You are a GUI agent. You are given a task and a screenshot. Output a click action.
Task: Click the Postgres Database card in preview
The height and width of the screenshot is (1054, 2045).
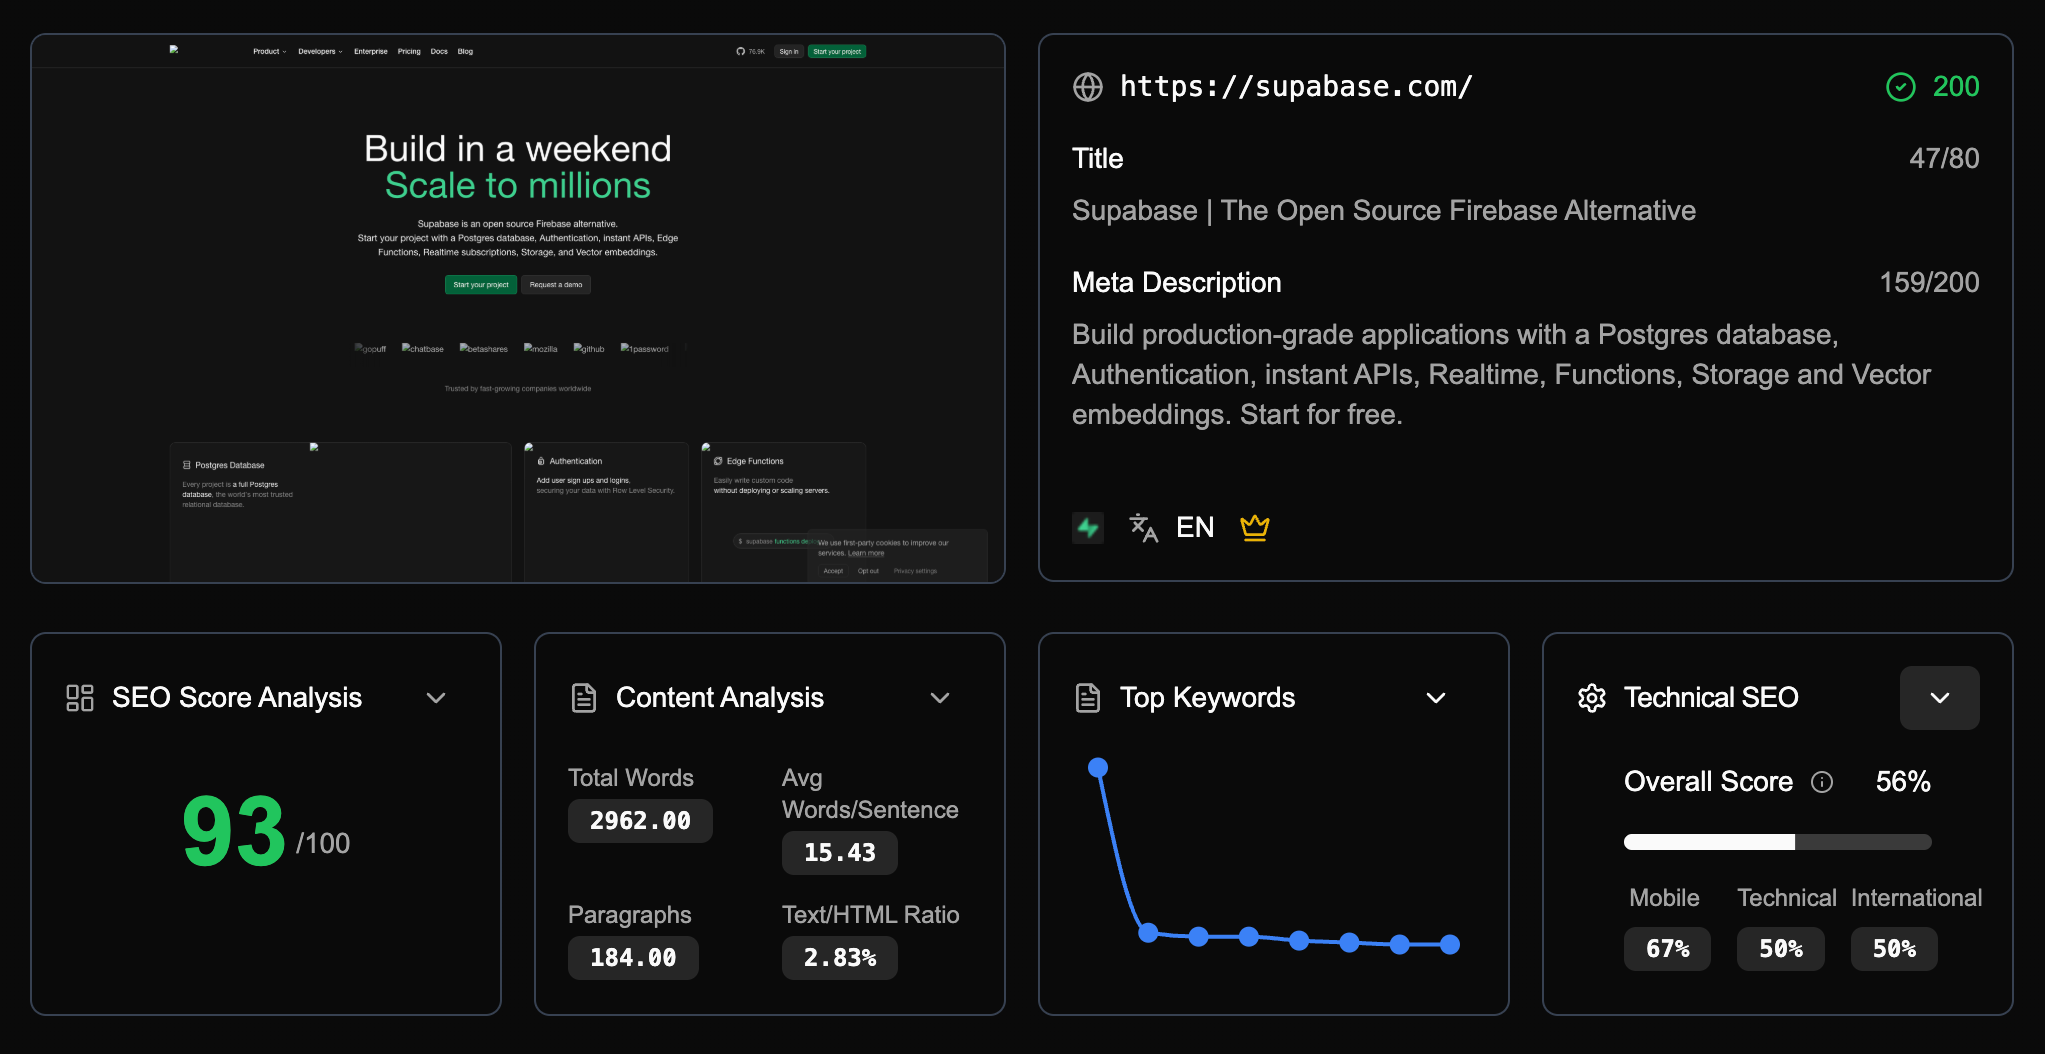[340, 512]
